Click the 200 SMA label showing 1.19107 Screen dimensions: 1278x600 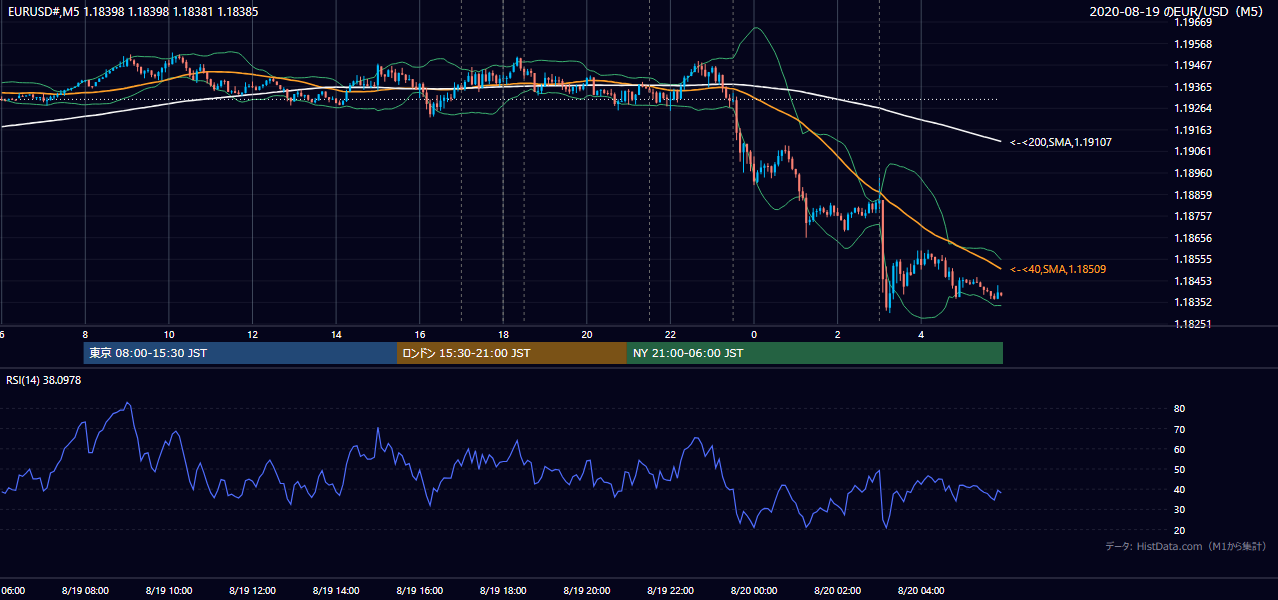pos(1061,143)
